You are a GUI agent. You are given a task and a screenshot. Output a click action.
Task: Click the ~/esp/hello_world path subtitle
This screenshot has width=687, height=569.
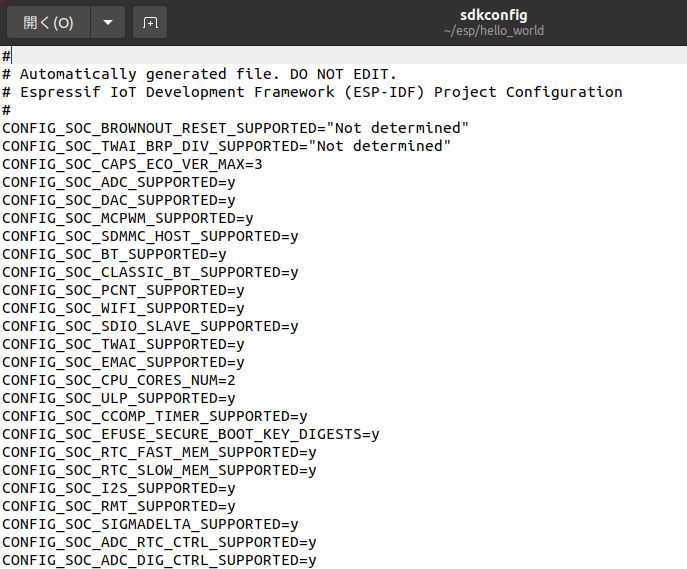click(494, 31)
